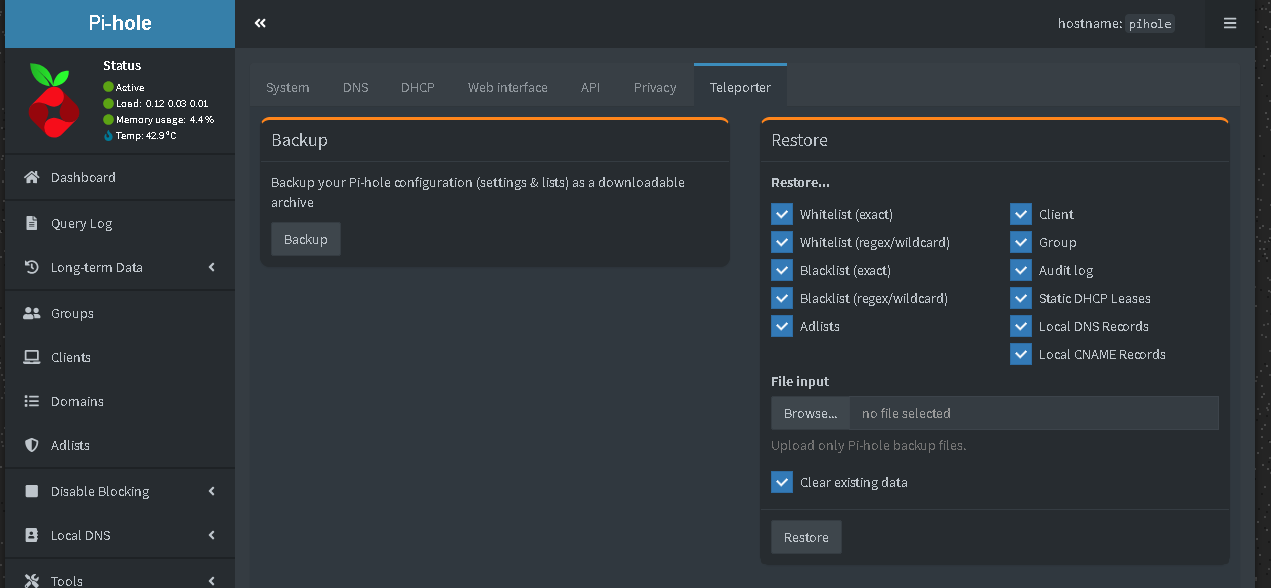Click the Adlists shield icon
This screenshot has height=588, width=1271.
[x=31, y=445]
